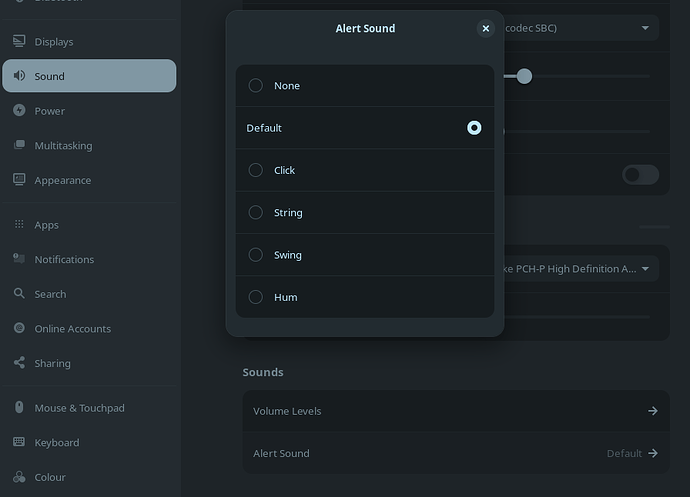Viewport: 690px width, 497px height.
Task: Click the Search magnifier icon in sidebar
Action: 19,293
